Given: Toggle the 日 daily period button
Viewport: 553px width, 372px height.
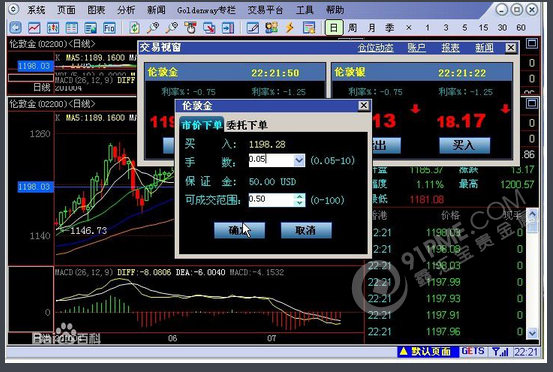Looking at the screenshot, I should tap(334, 28).
